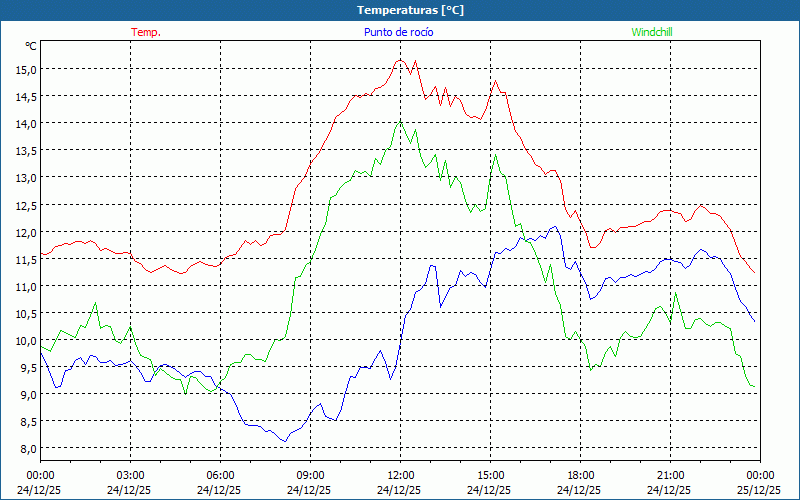This screenshot has width=800, height=500.
Task: Select the 06:00 time axis label
Action: coord(220,475)
